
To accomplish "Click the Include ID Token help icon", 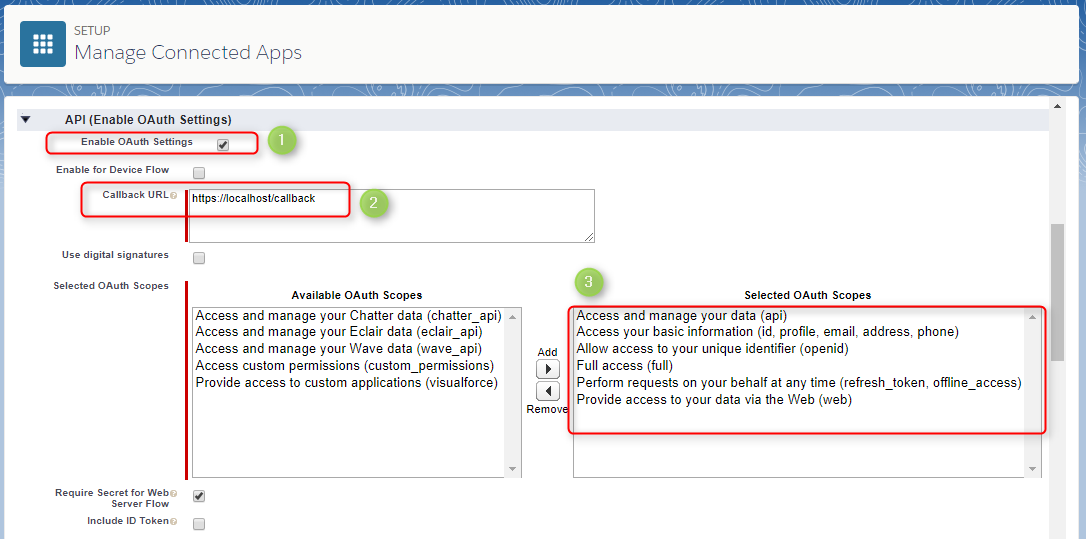I will tap(173, 522).
